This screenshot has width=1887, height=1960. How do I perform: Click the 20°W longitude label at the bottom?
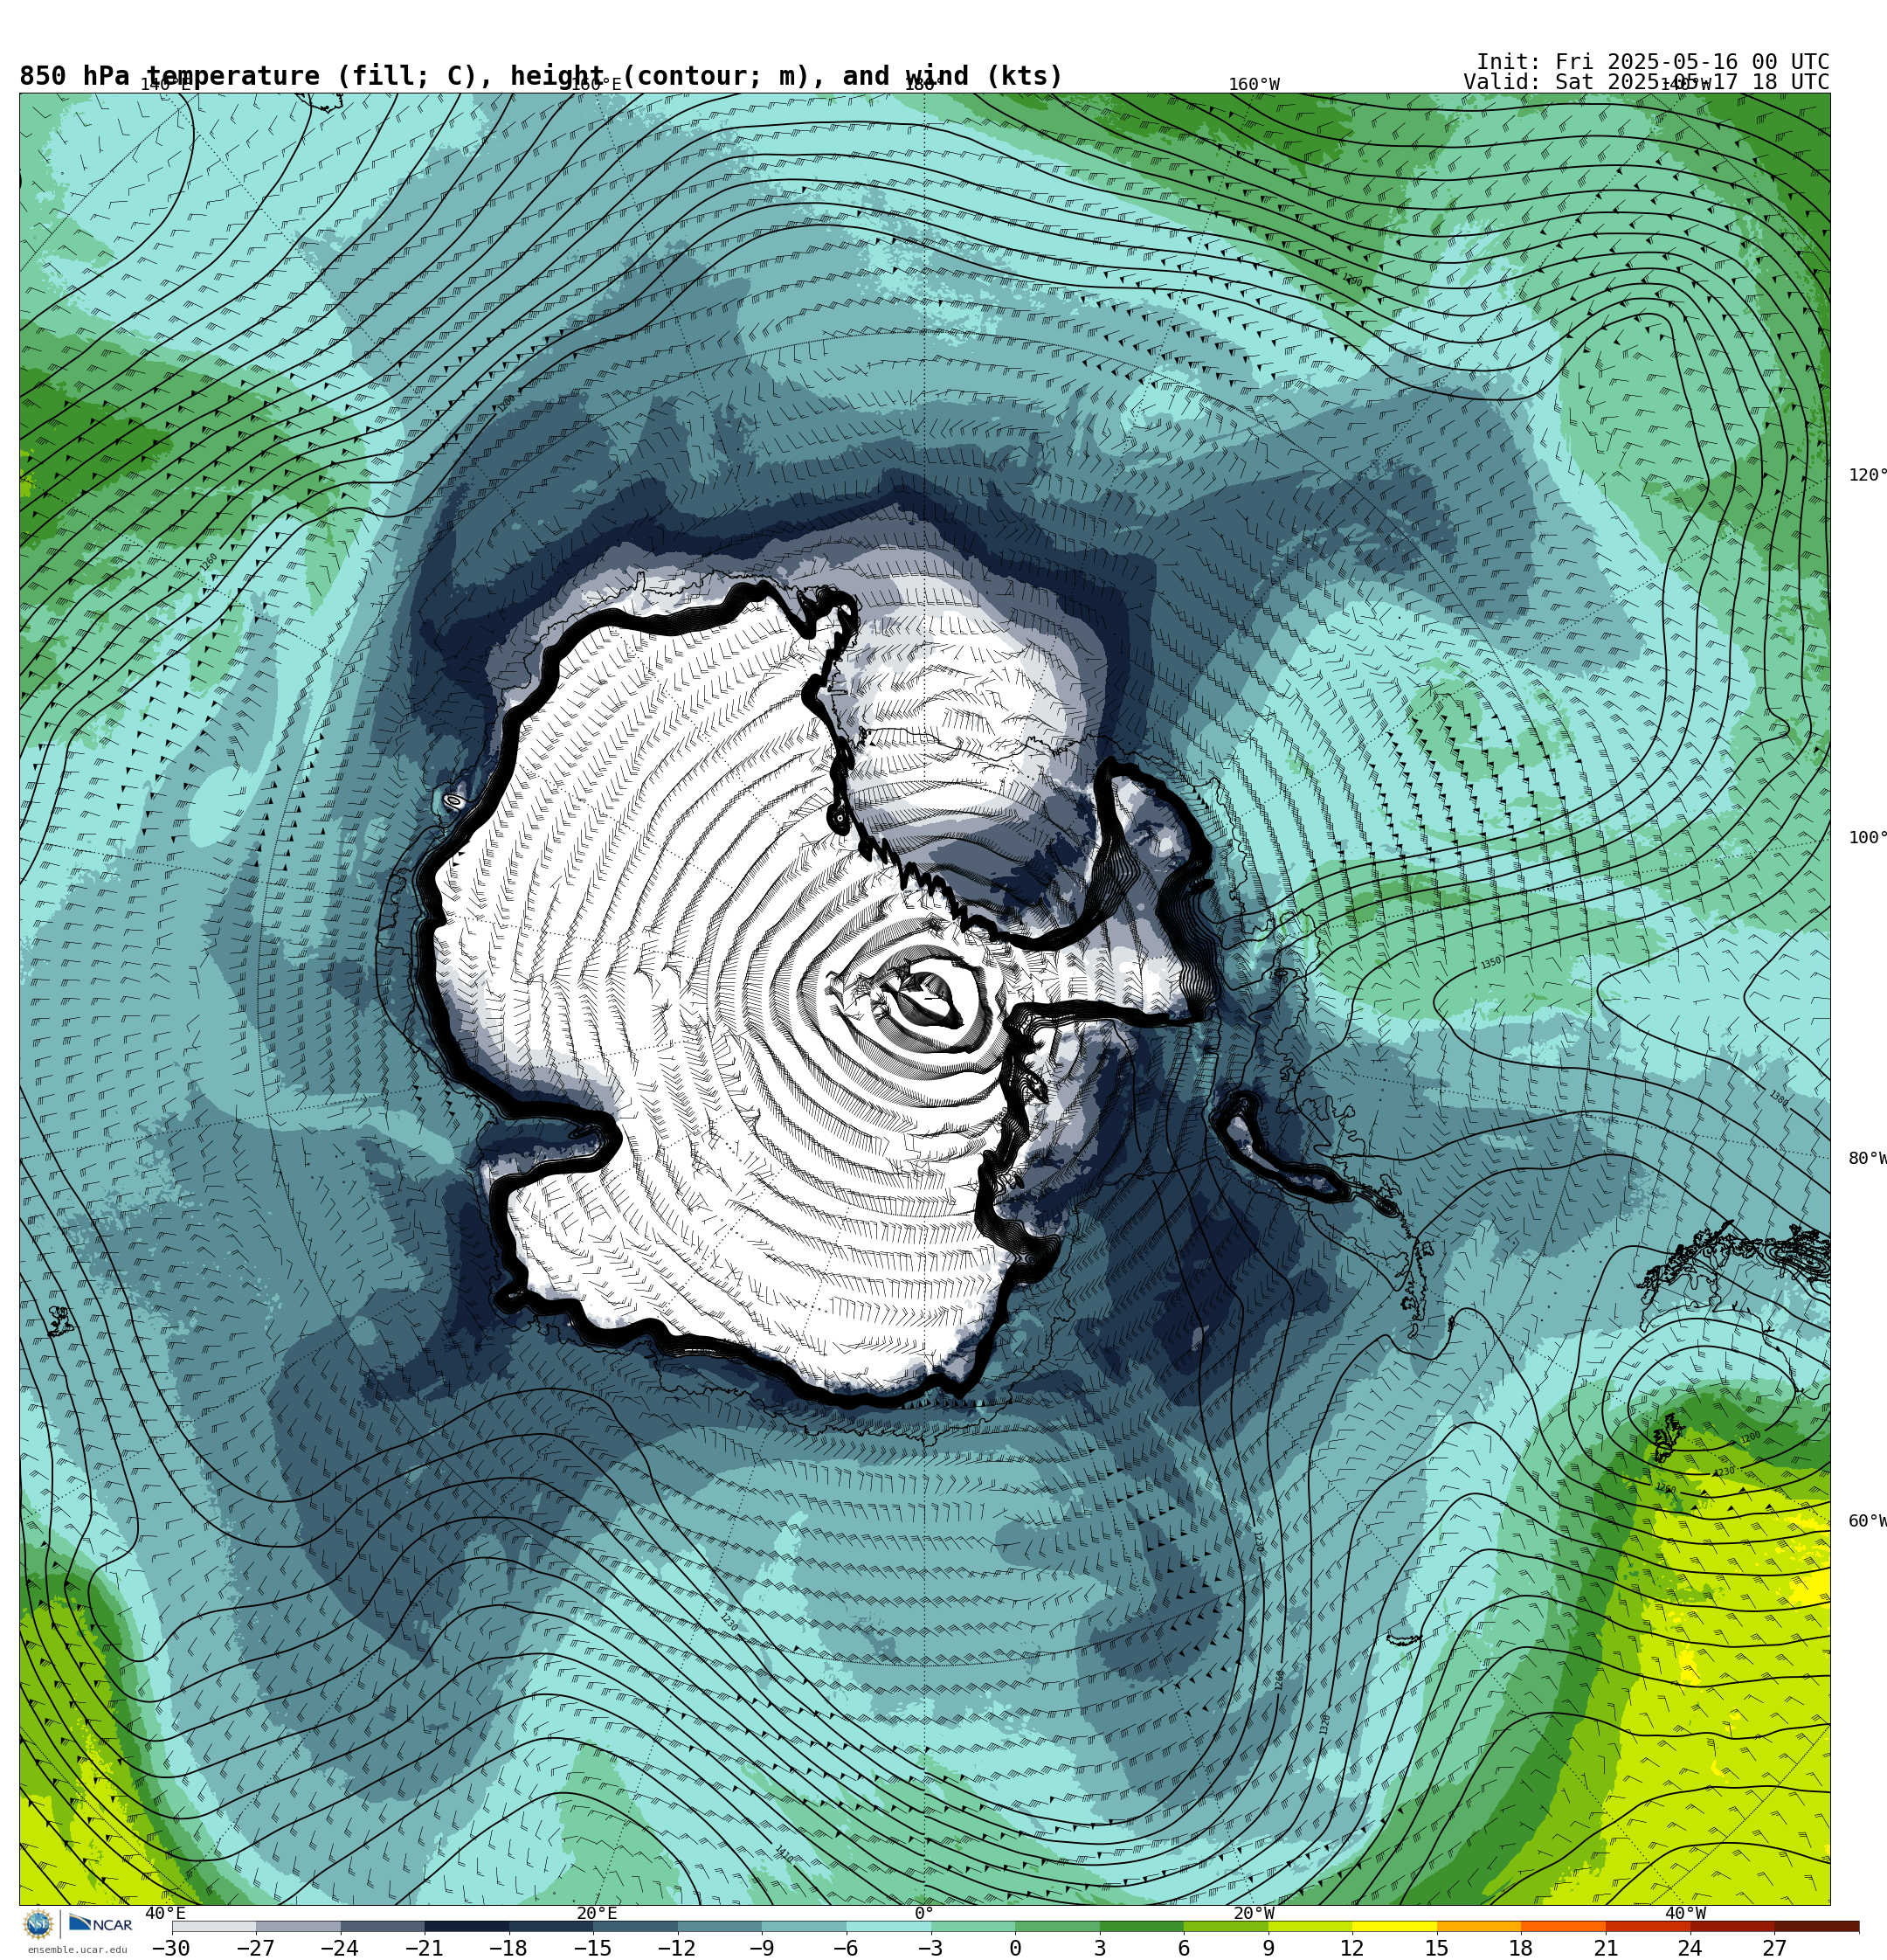(x=1254, y=1913)
